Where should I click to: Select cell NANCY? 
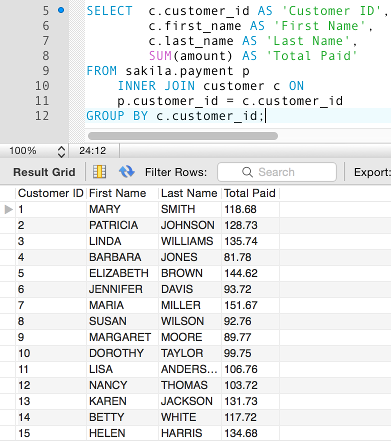click(122, 385)
